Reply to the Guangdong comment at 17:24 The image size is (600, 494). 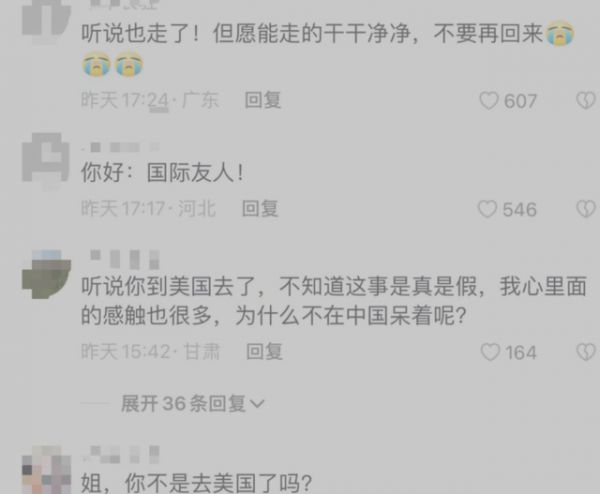(263, 100)
